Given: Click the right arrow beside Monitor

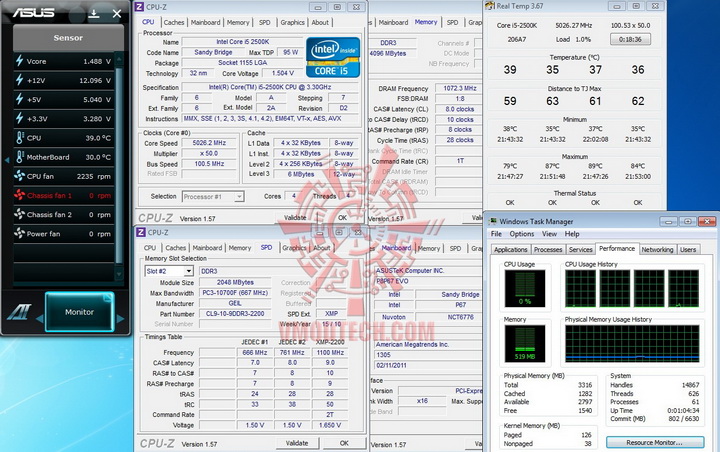Looking at the screenshot, I should [x=120, y=318].
